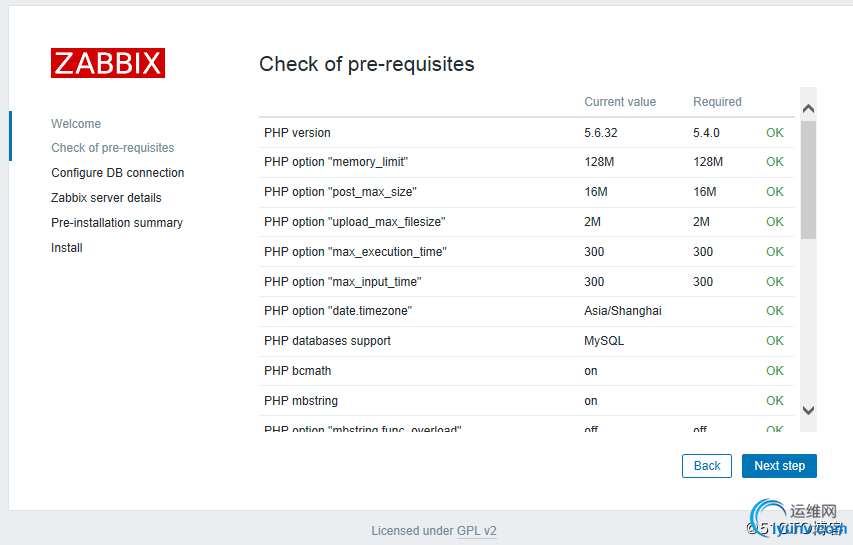
Task: Select the Install step in sidebar
Action: click(x=67, y=248)
